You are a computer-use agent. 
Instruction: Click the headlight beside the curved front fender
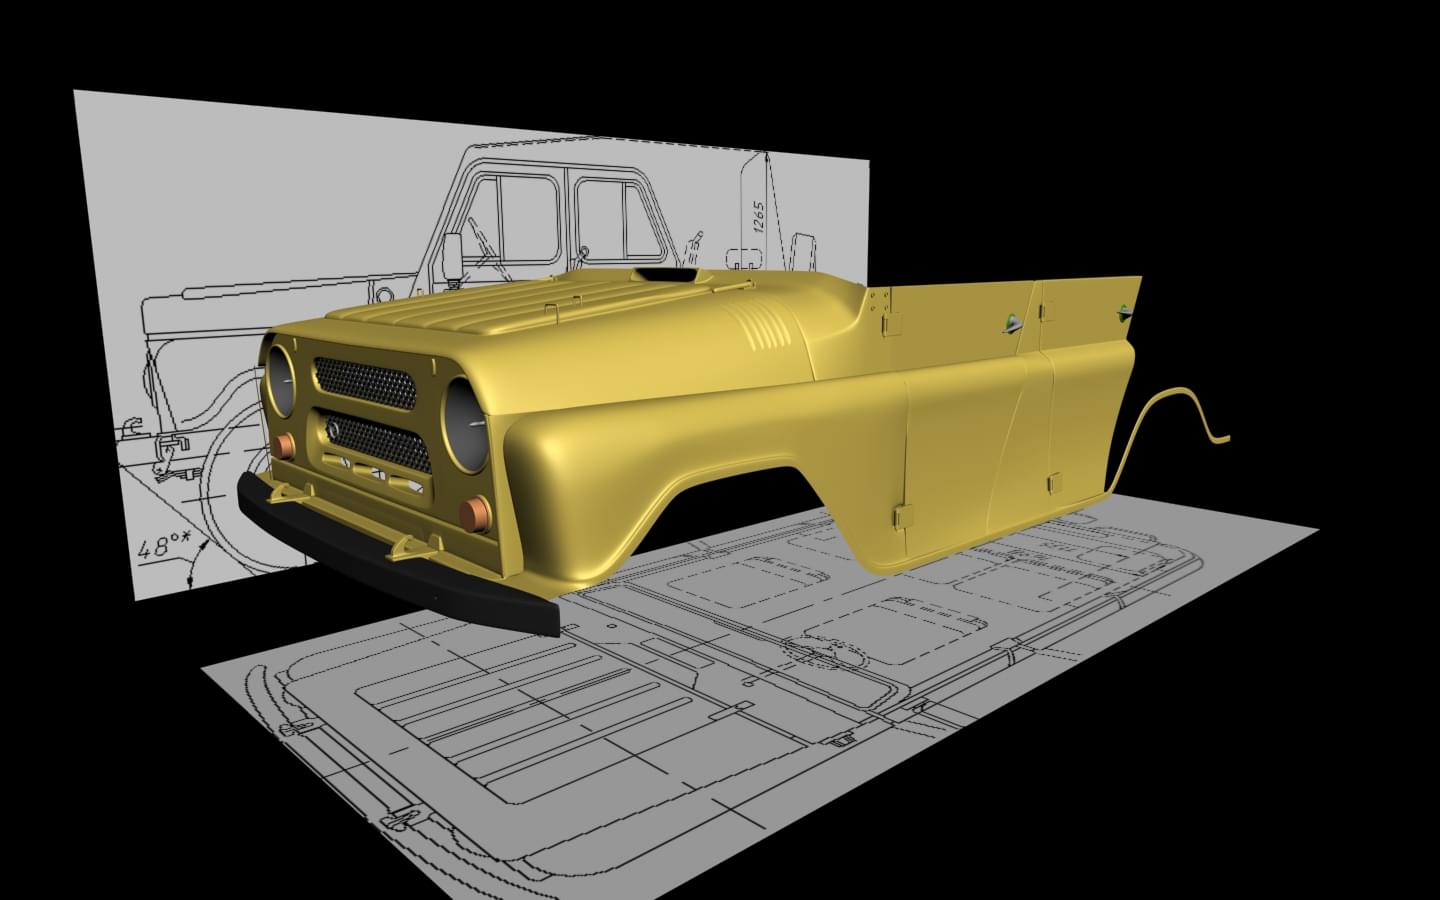point(465,426)
